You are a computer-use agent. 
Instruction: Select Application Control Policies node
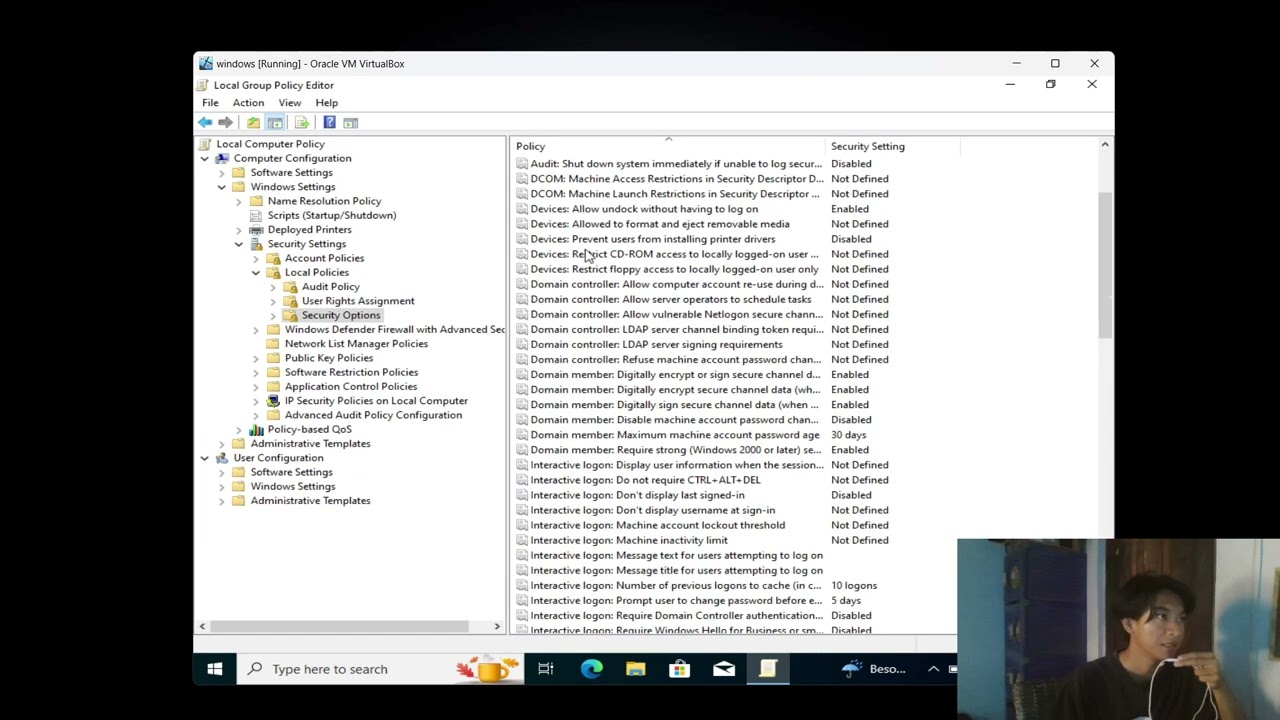click(351, 386)
